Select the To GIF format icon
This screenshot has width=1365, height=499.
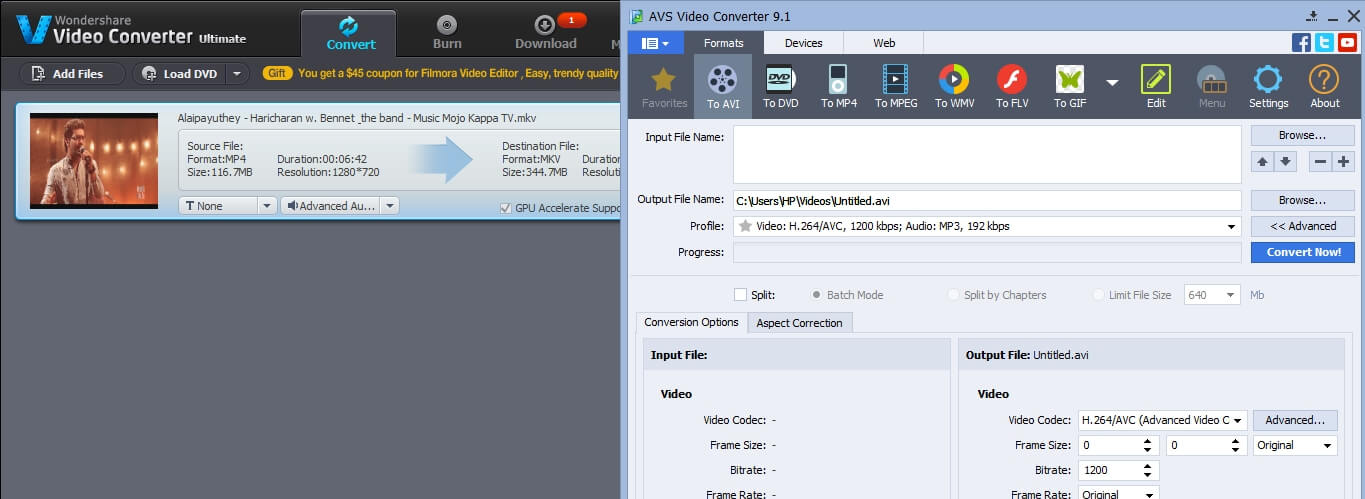tap(1070, 87)
